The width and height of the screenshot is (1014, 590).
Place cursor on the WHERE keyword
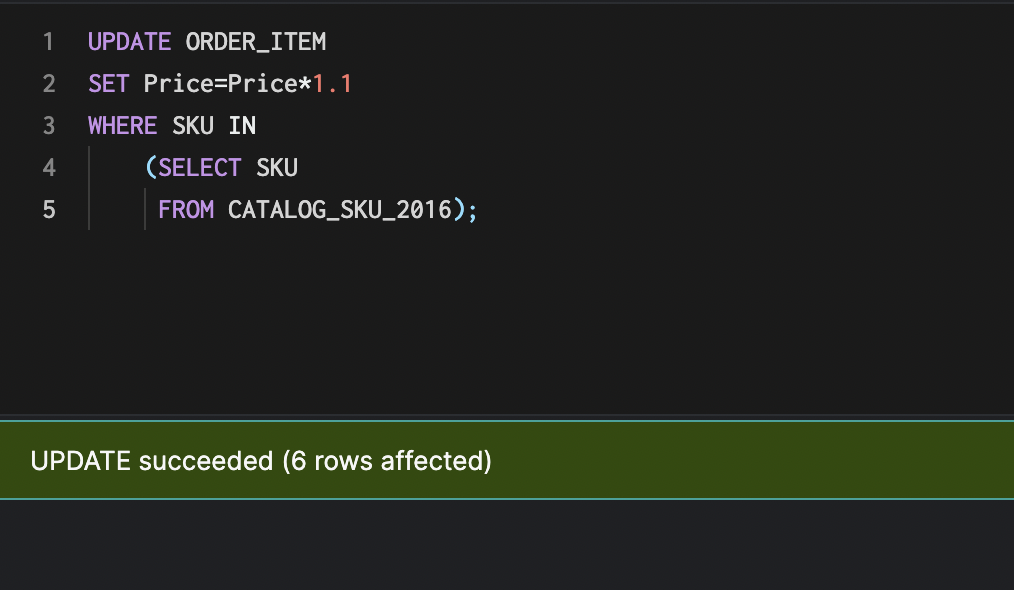point(122,126)
